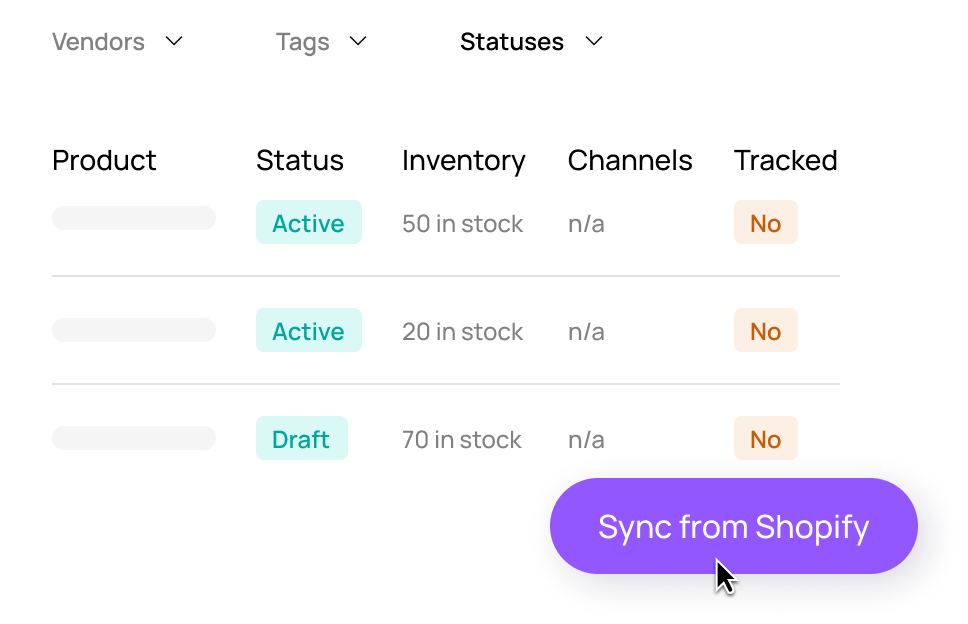Viewport: 968px width, 624px height.
Task: Click the product name placeholder in the first row
Action: [x=133, y=217]
